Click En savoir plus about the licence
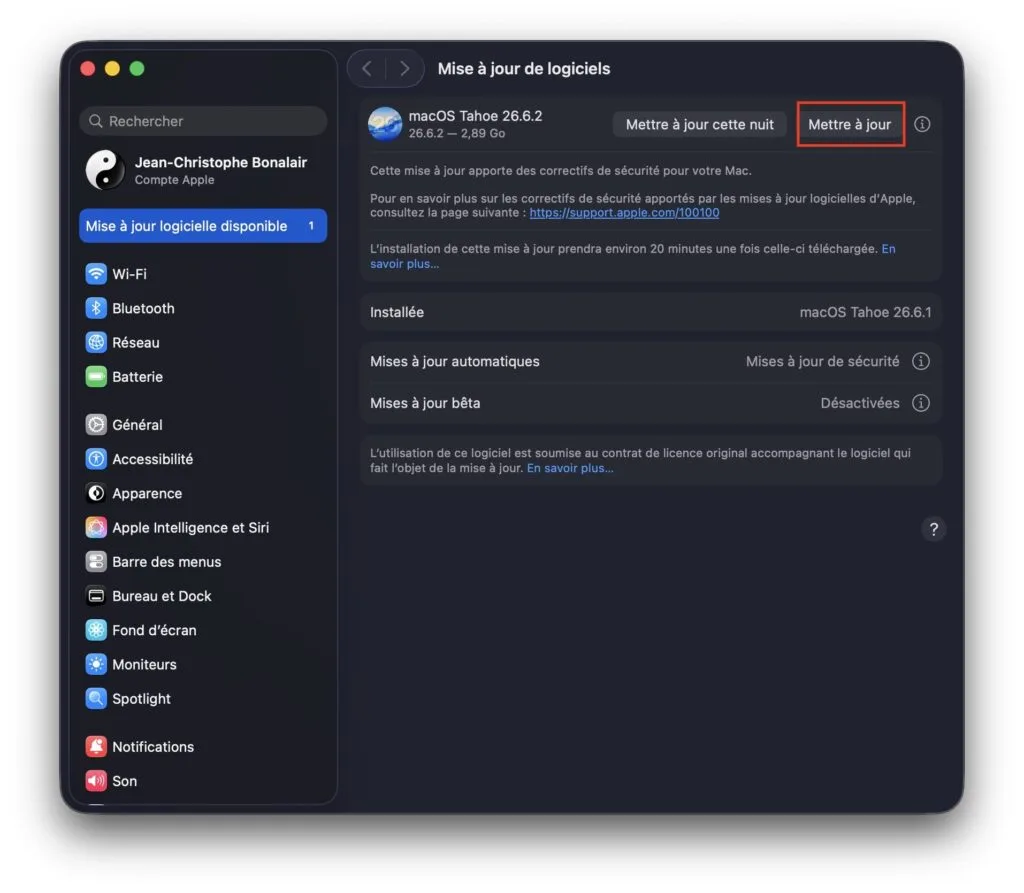 570,468
